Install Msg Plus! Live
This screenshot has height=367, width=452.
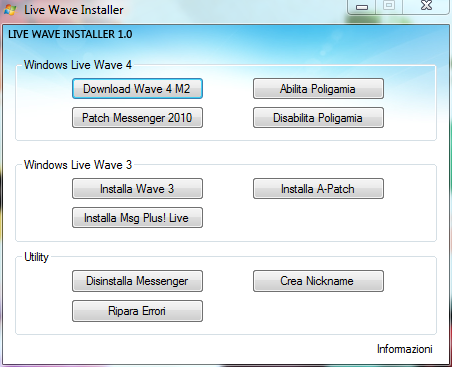(x=137, y=218)
